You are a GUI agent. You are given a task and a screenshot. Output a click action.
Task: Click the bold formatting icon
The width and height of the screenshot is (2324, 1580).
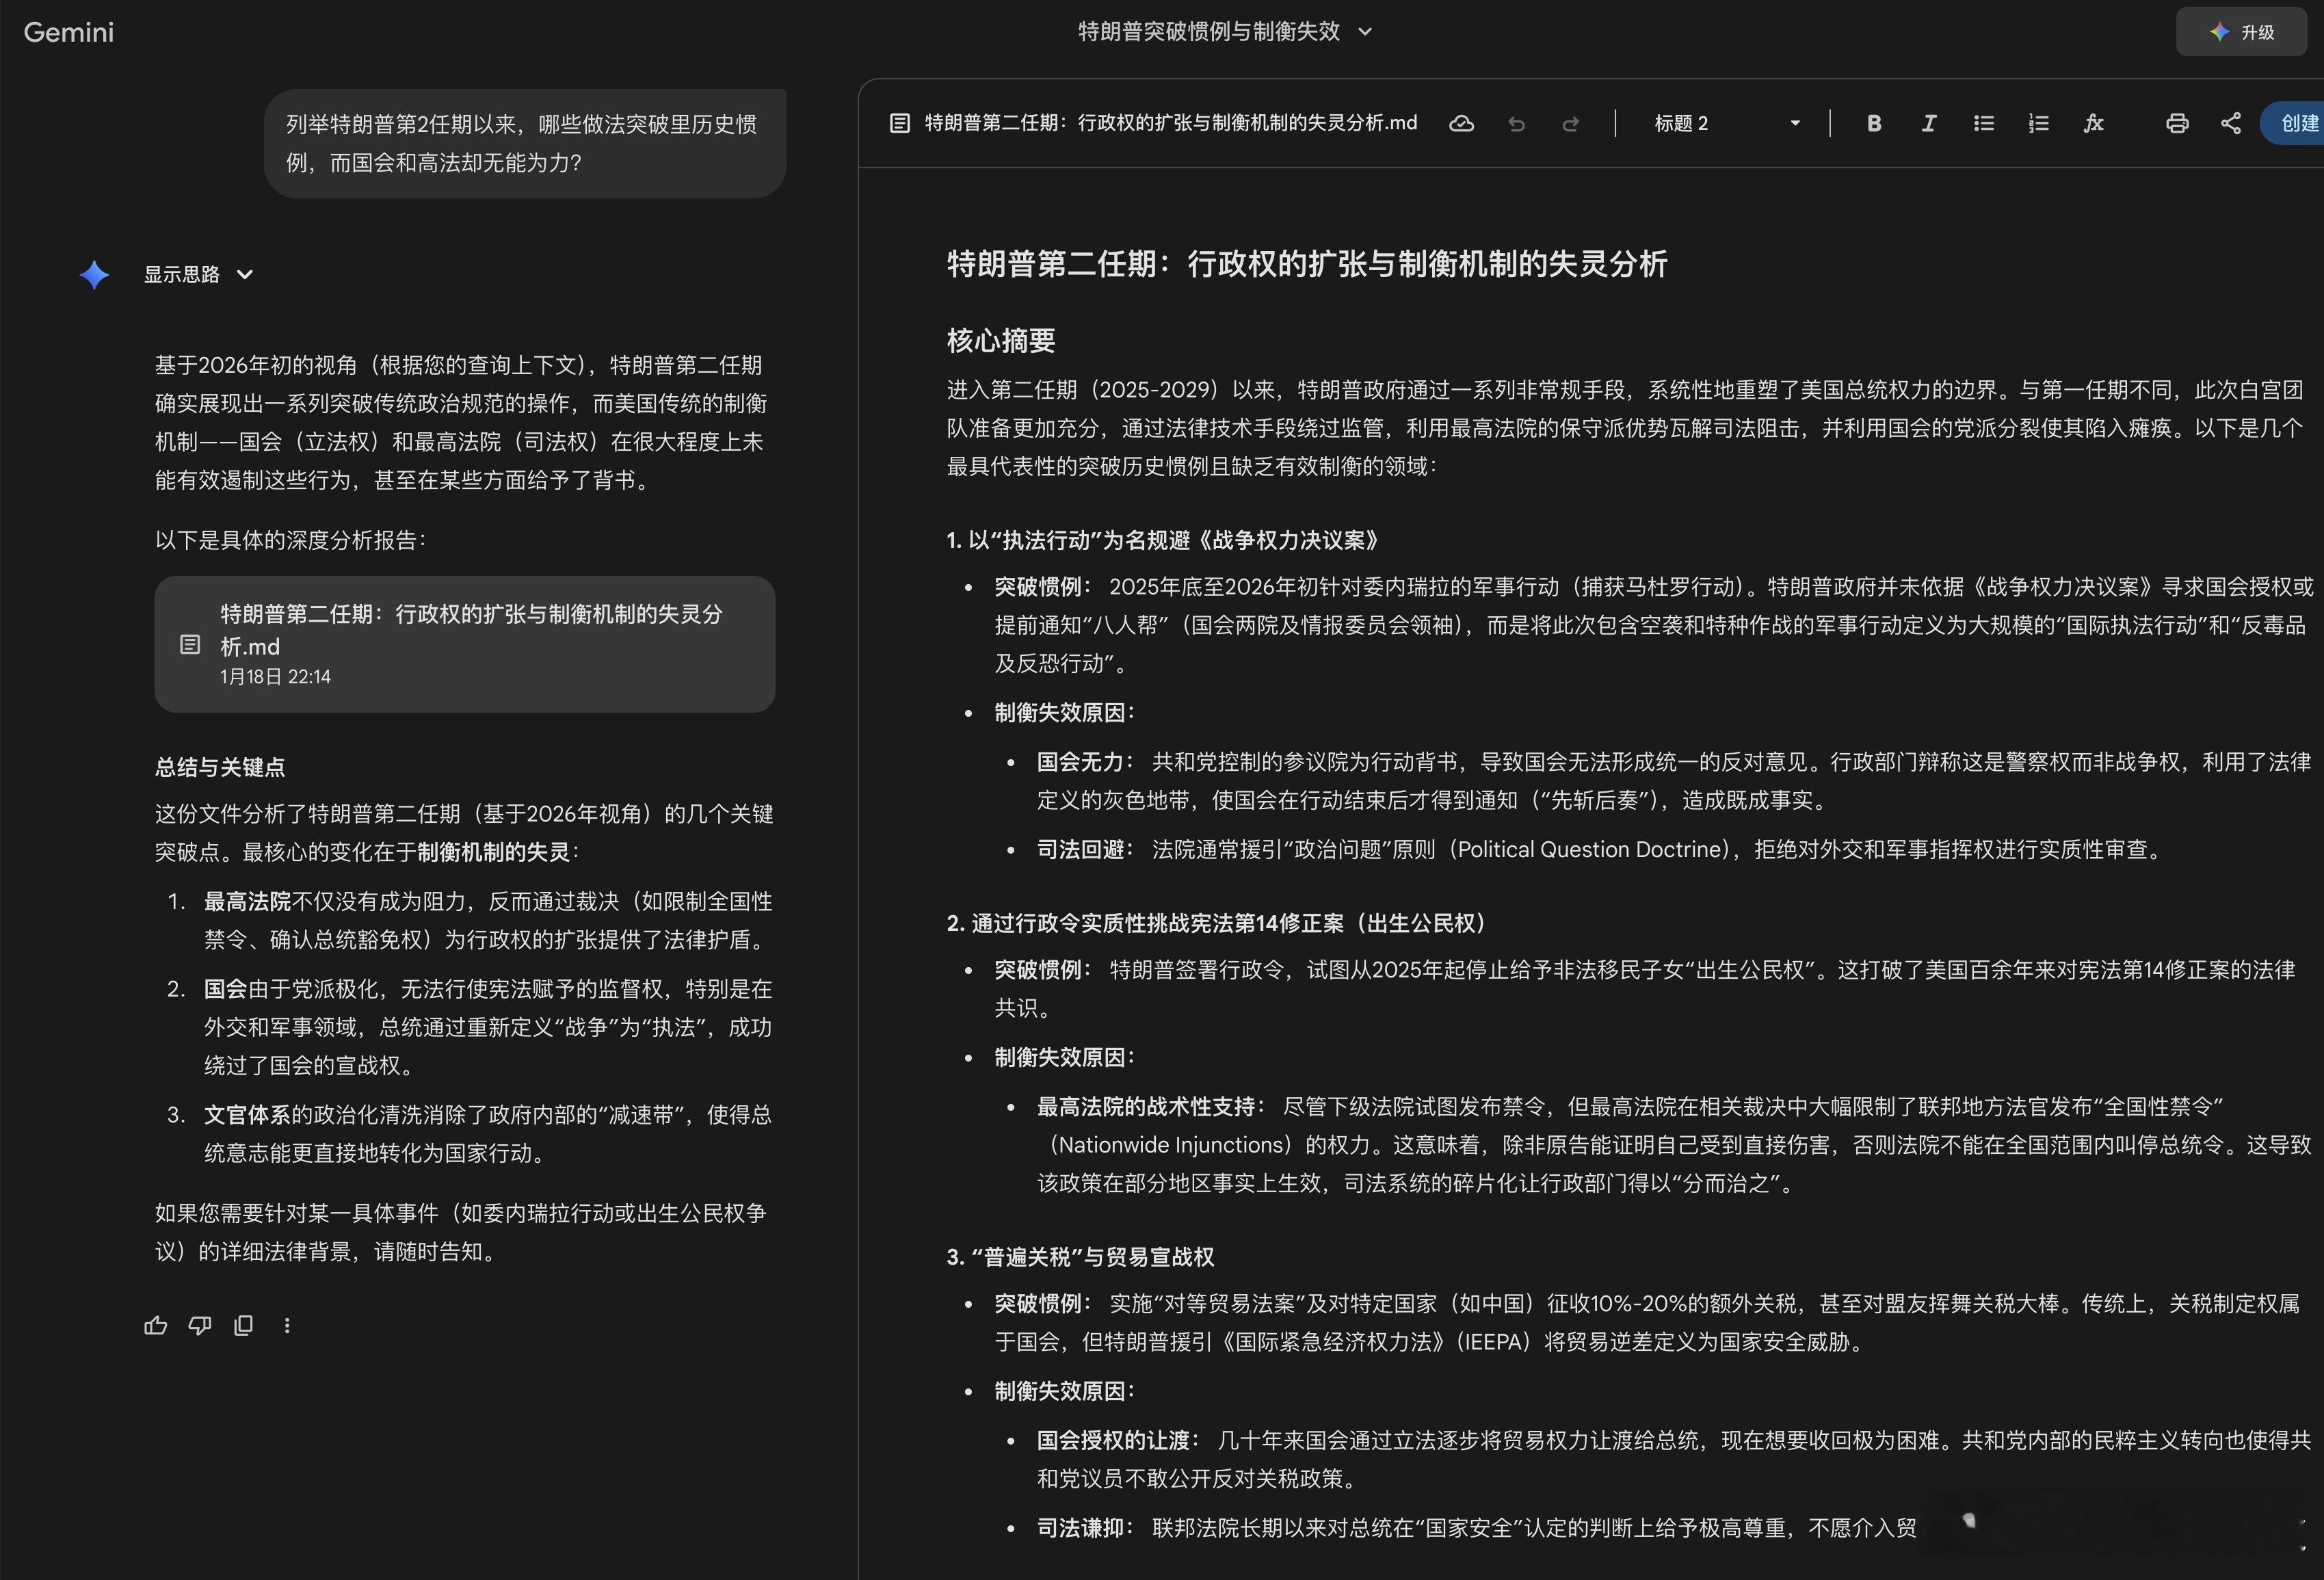tap(1874, 123)
